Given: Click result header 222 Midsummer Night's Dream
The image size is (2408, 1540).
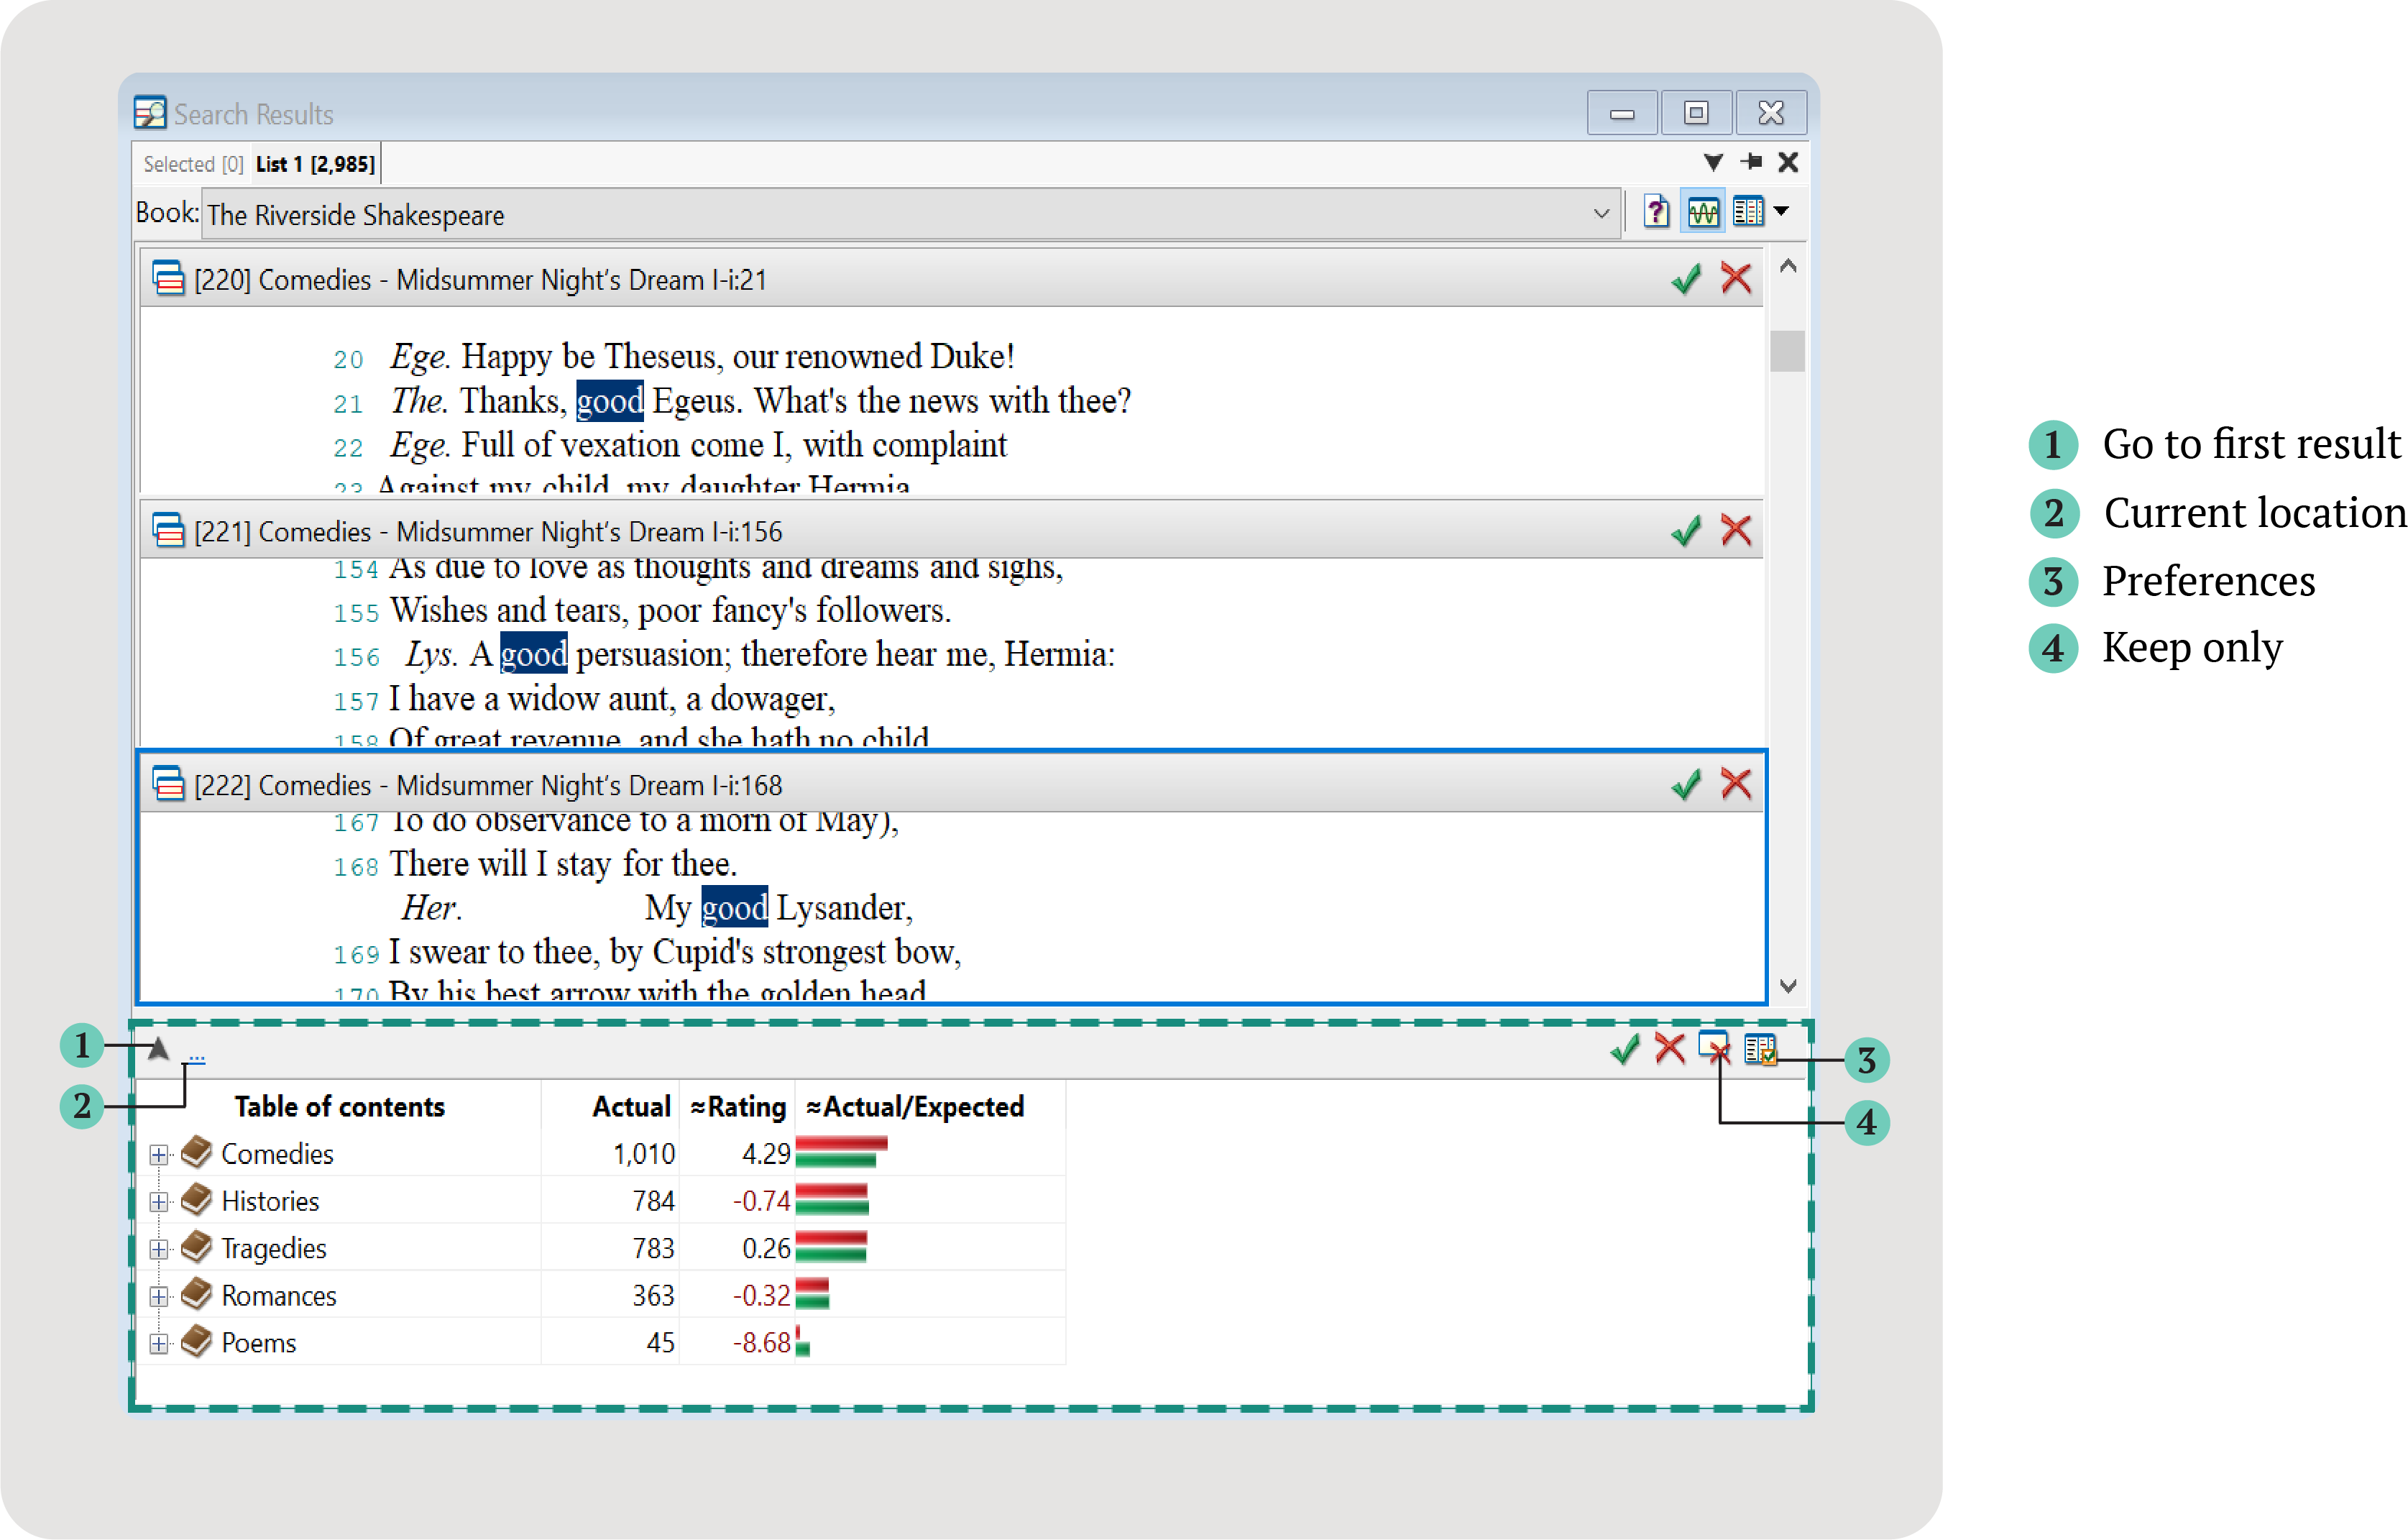Looking at the screenshot, I should (488, 785).
